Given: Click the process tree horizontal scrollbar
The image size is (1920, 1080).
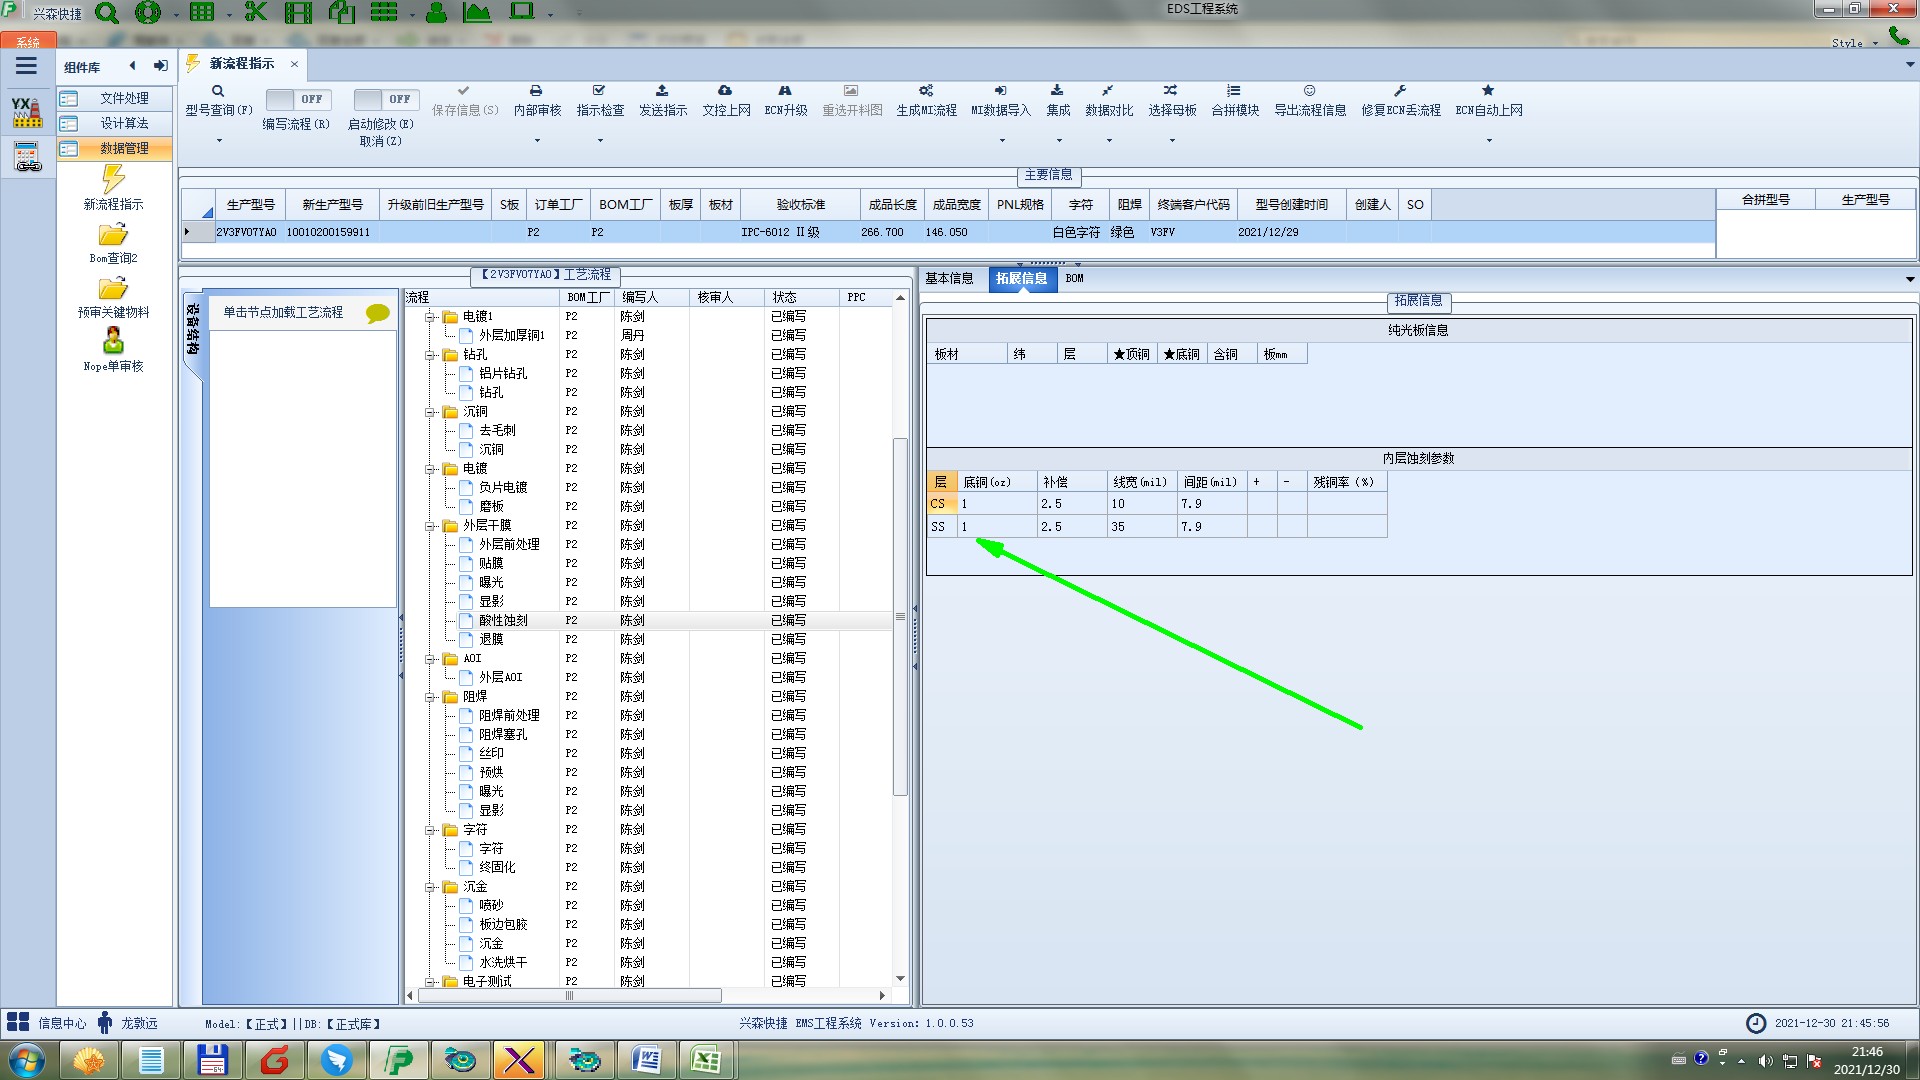Looking at the screenshot, I should (x=570, y=996).
